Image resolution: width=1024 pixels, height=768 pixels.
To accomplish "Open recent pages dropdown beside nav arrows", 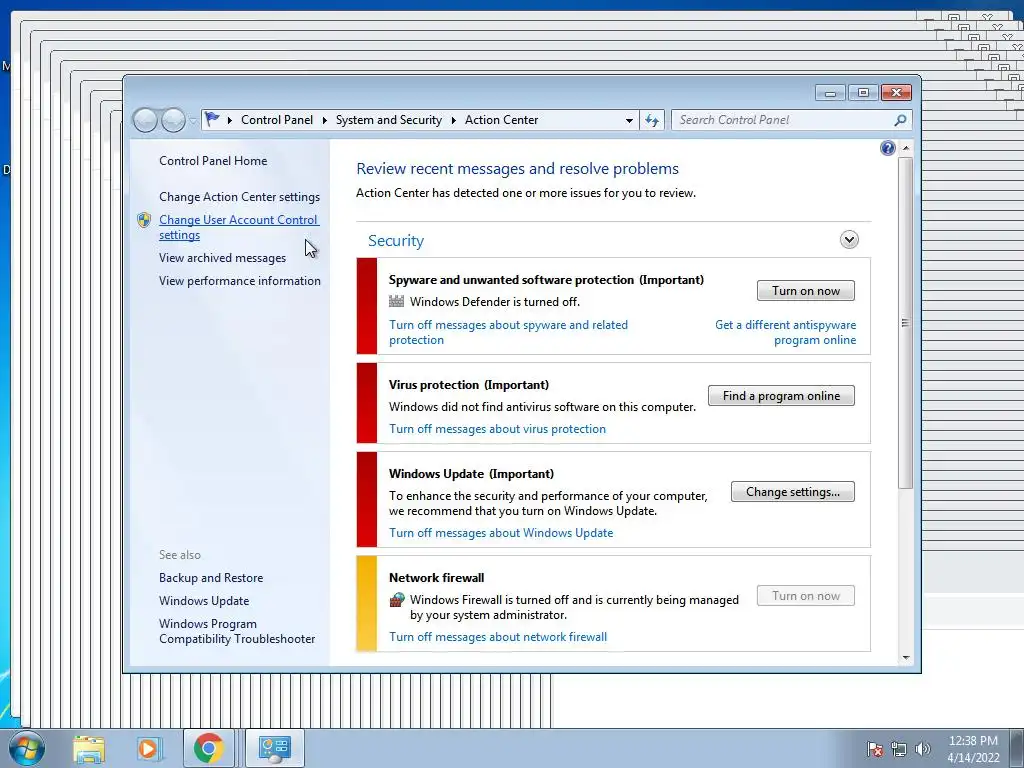I will point(193,120).
